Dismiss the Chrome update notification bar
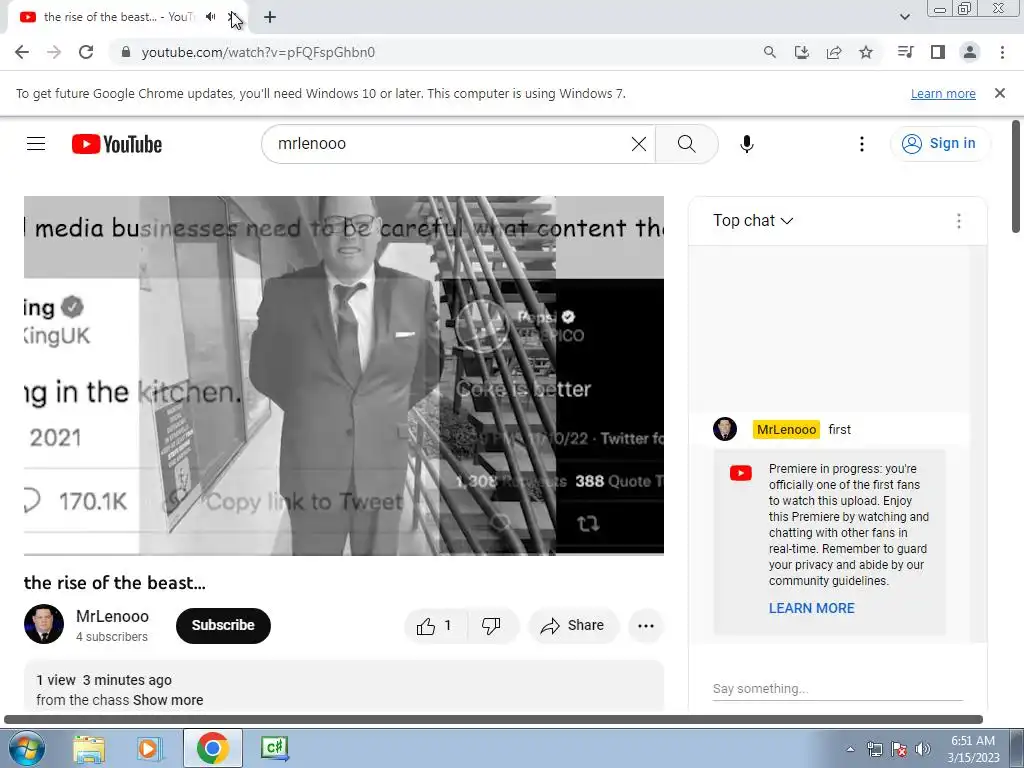1024x768 pixels. click(x=1000, y=93)
